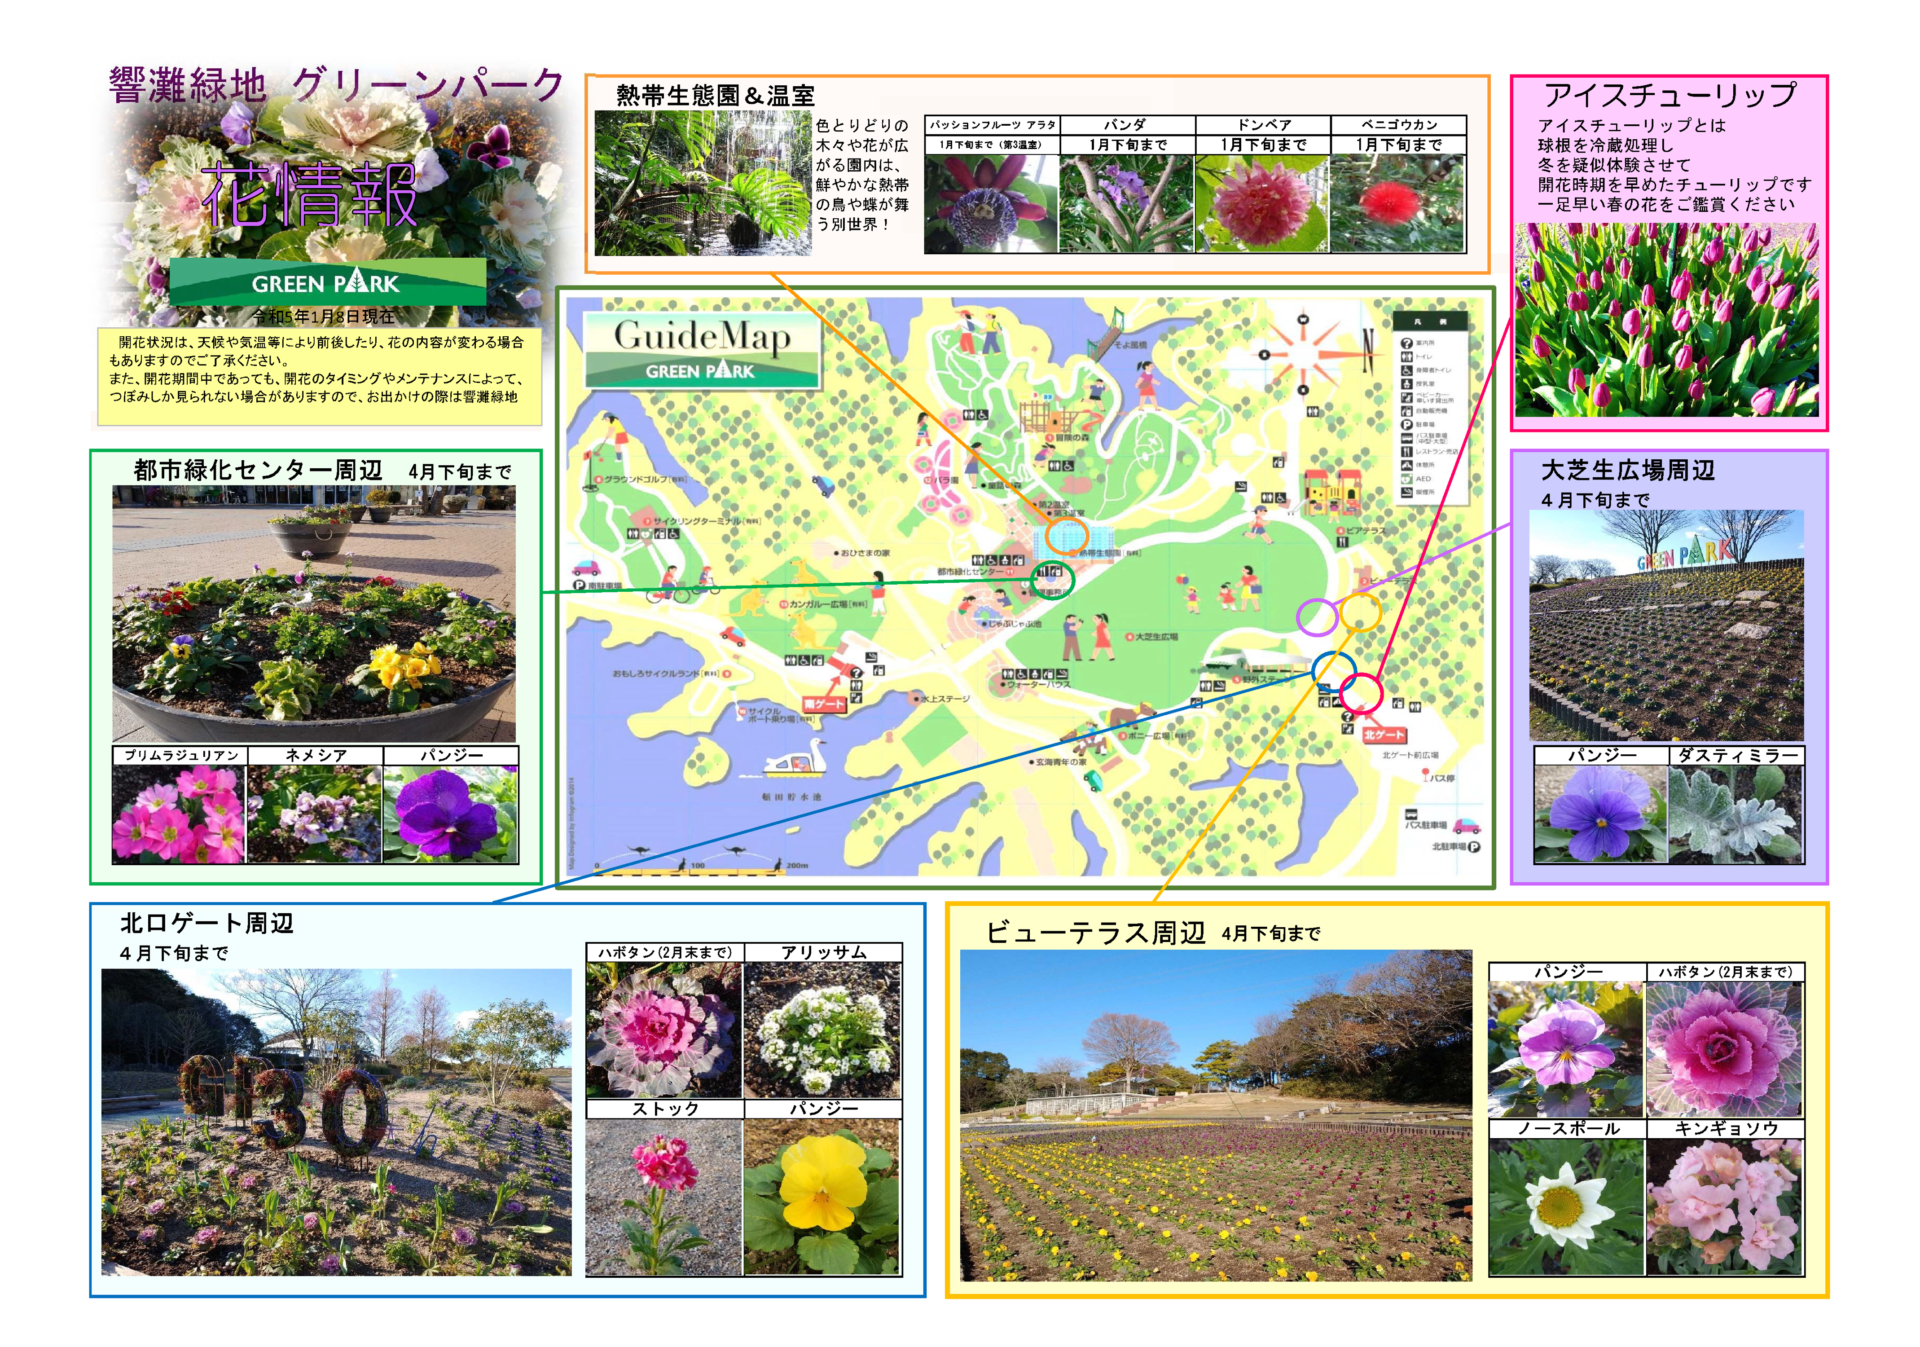
Task: Open the tulip field photo
Action: pos(1665,320)
